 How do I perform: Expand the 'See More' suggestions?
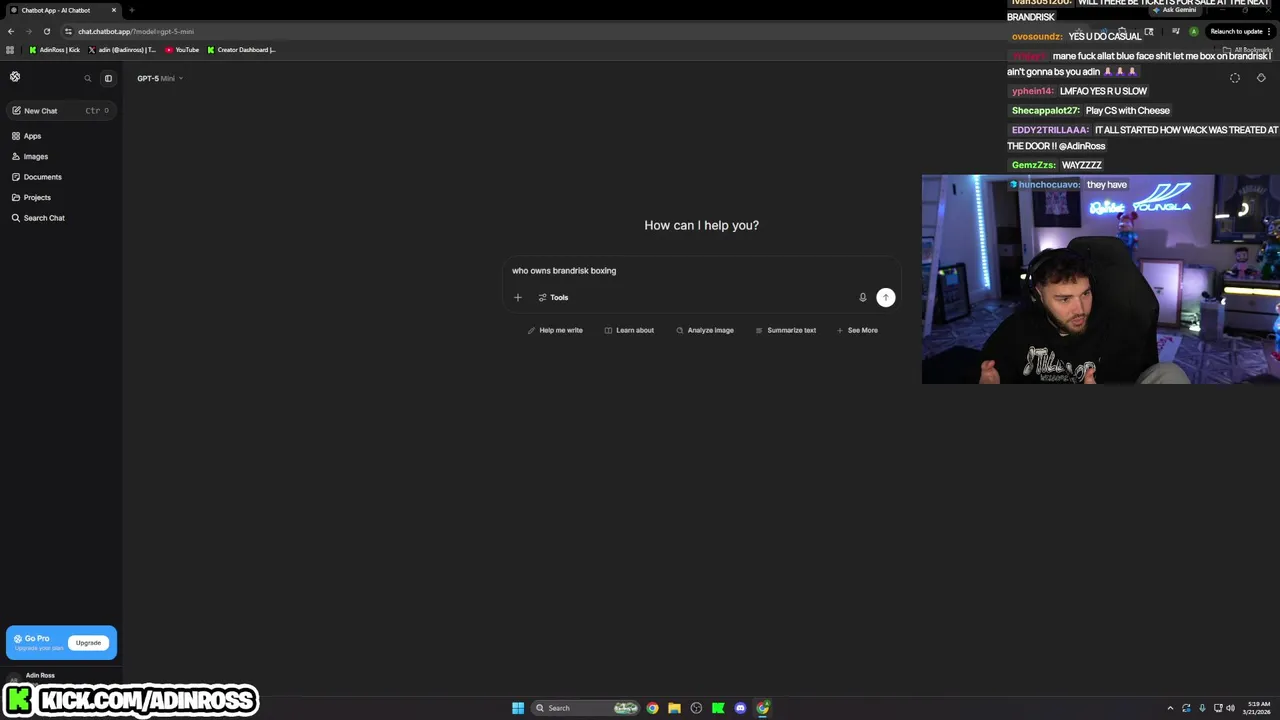[857, 330]
